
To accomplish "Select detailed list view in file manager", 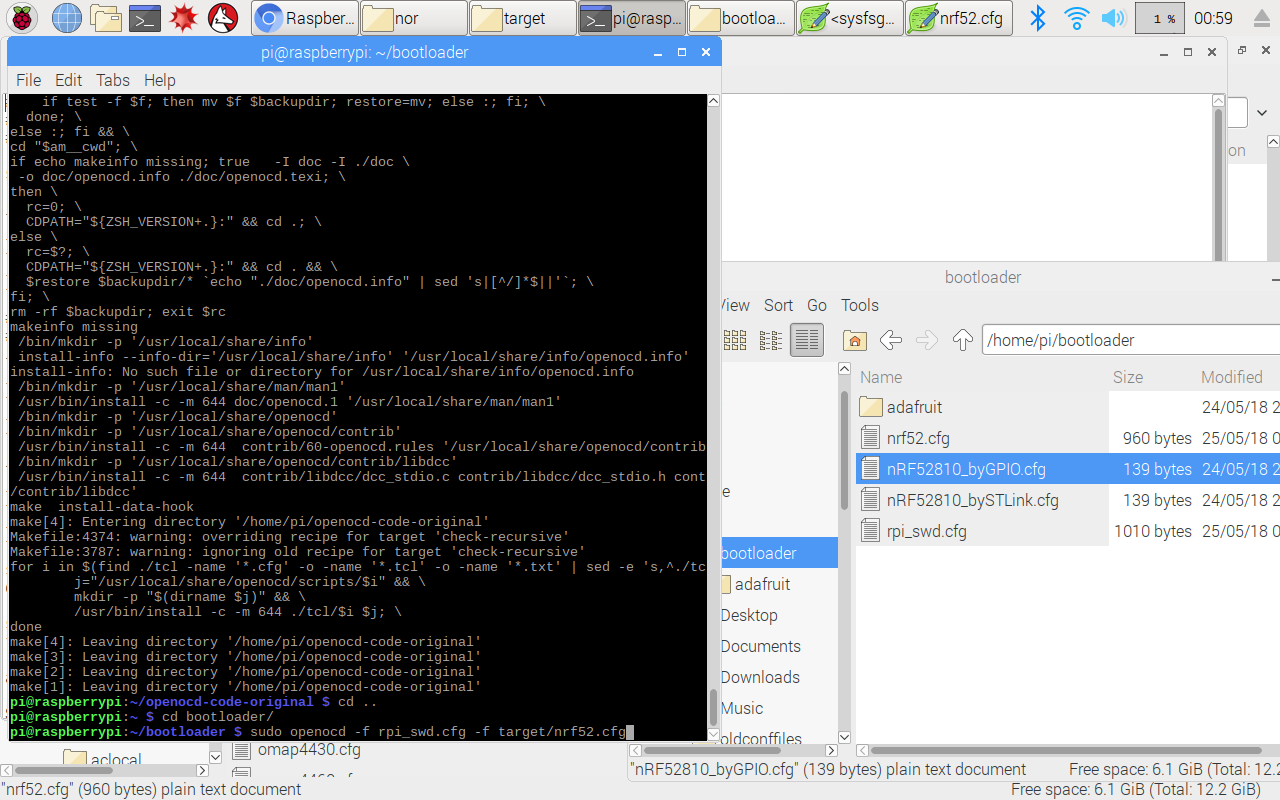I will (x=807, y=340).
